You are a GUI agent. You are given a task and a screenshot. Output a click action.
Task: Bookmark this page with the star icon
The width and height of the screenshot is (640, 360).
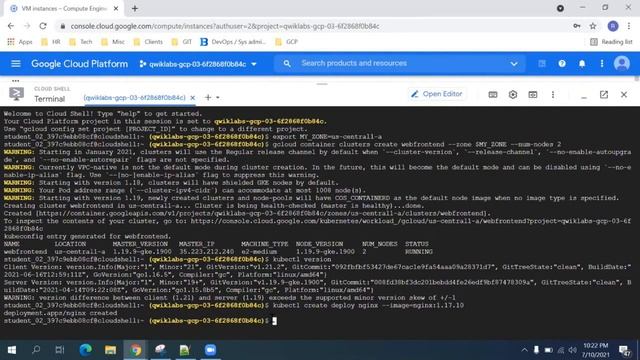pos(593,26)
